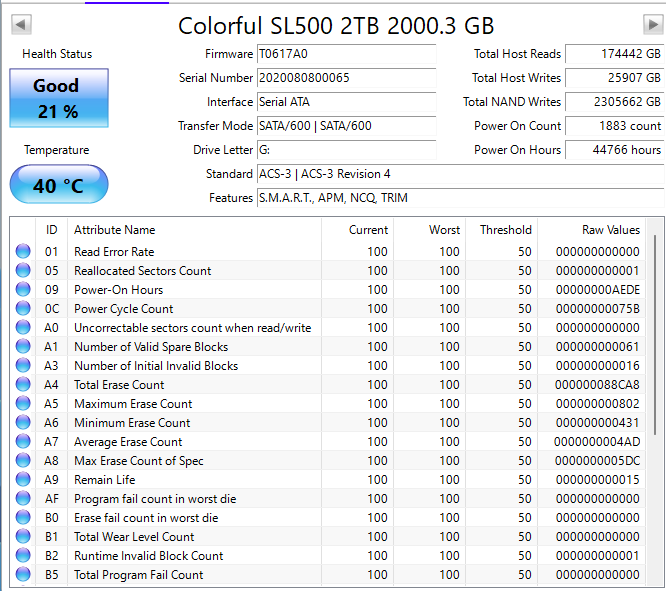The height and width of the screenshot is (591, 666).
Task: Click Total NAND Writes value 2305662 GB
Action: pyautogui.click(x=615, y=102)
